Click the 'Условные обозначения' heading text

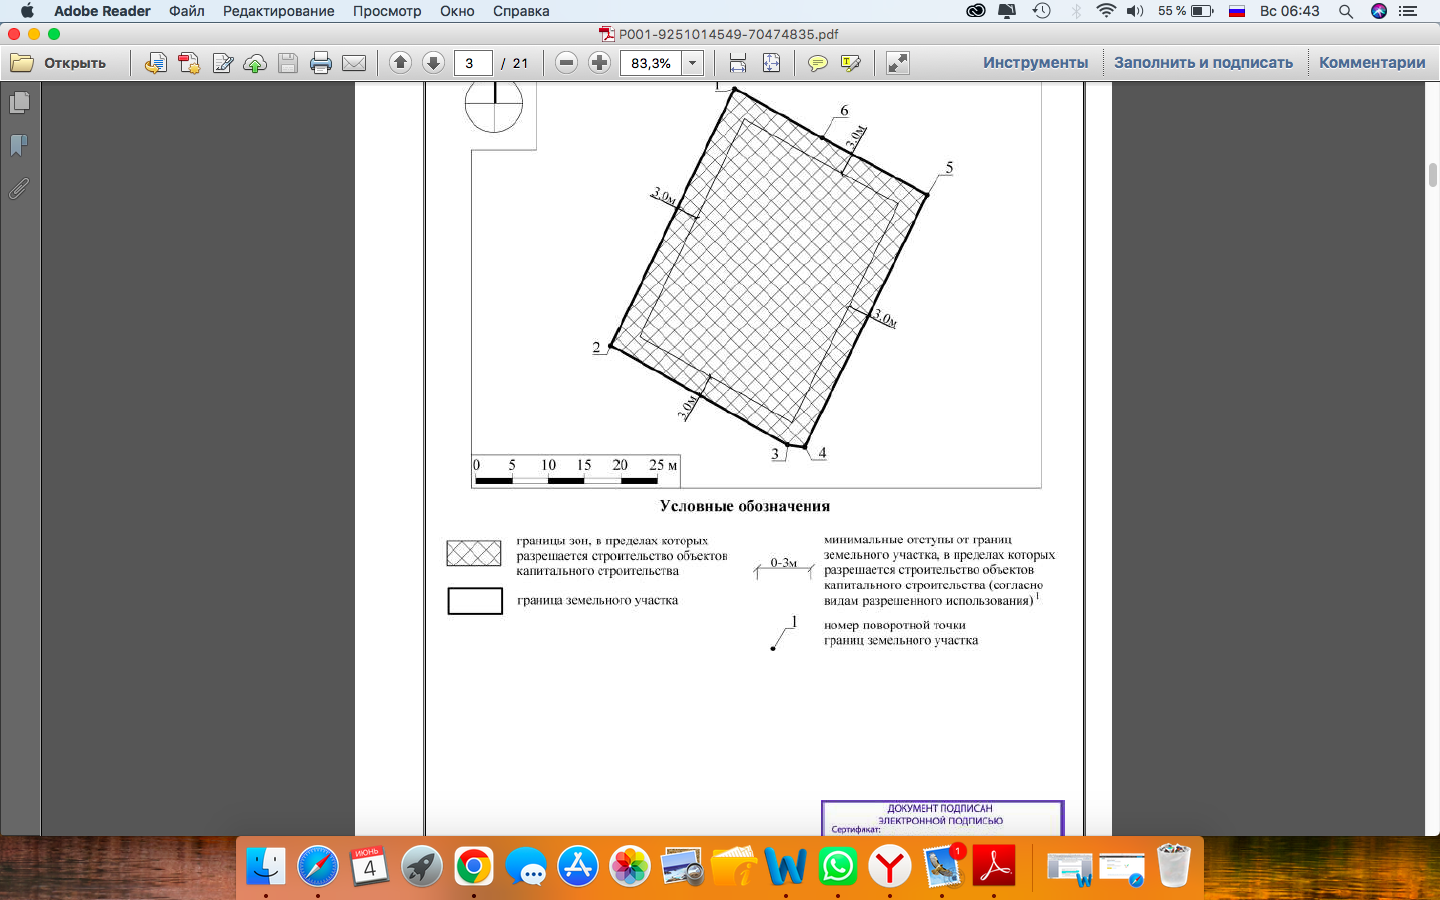745,506
